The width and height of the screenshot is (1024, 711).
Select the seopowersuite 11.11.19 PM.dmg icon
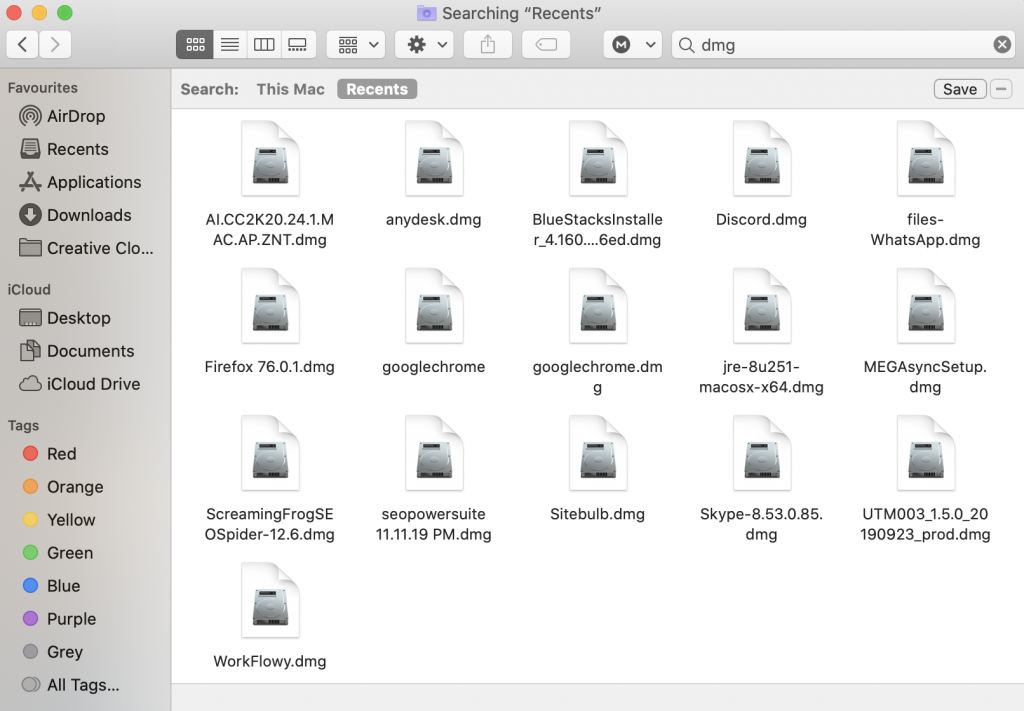[434, 453]
